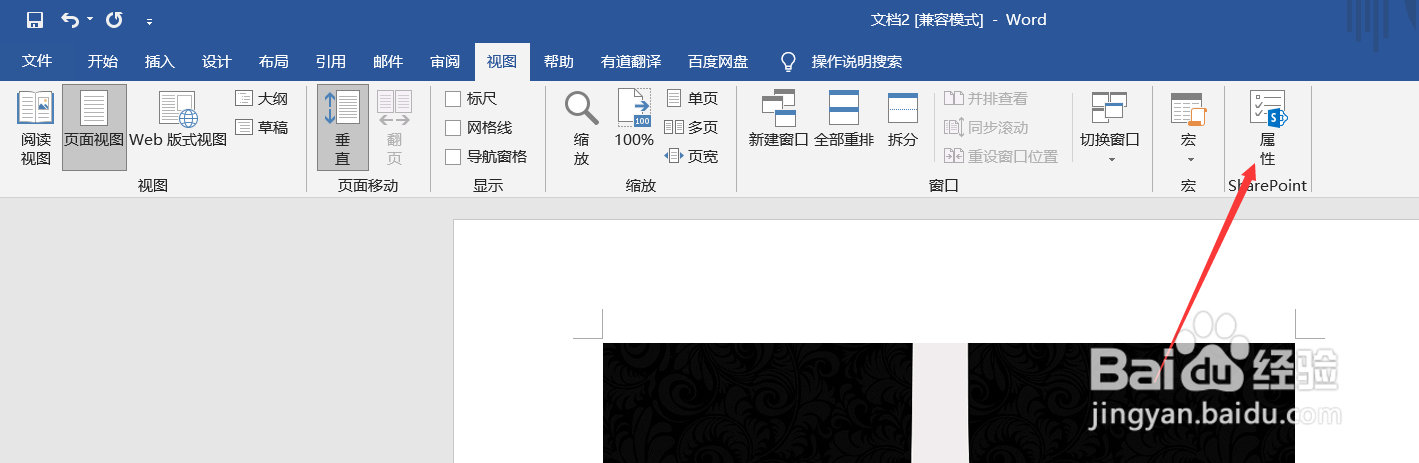Click 全部重排 (Arrange All)
The height and width of the screenshot is (463, 1419).
(x=844, y=120)
